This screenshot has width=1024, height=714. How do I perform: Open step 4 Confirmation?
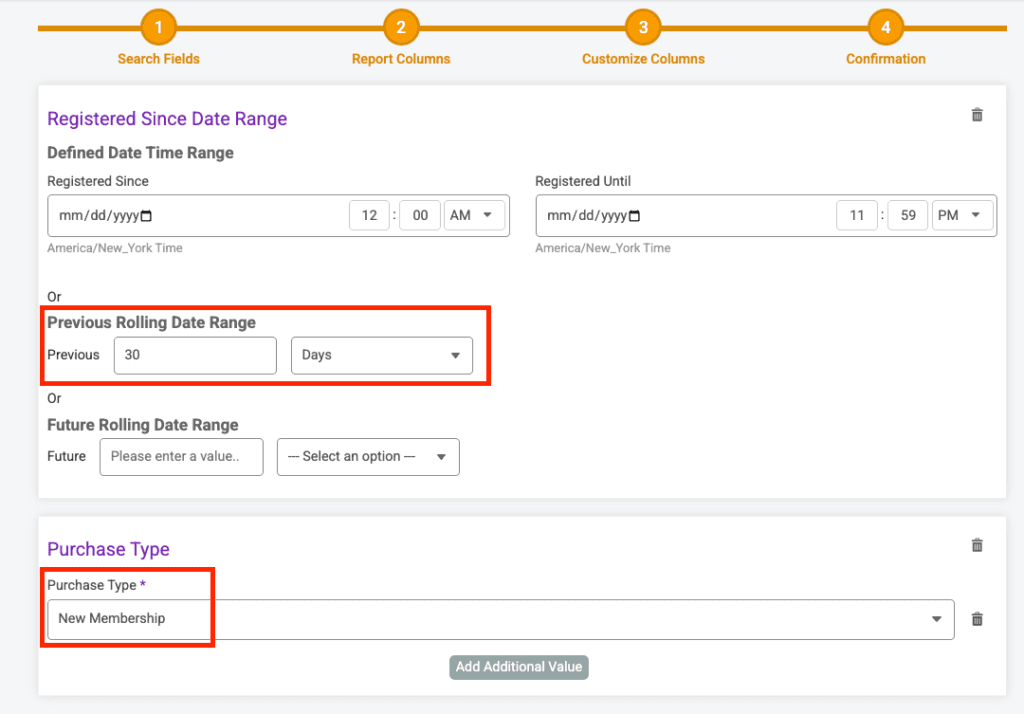click(x=885, y=28)
